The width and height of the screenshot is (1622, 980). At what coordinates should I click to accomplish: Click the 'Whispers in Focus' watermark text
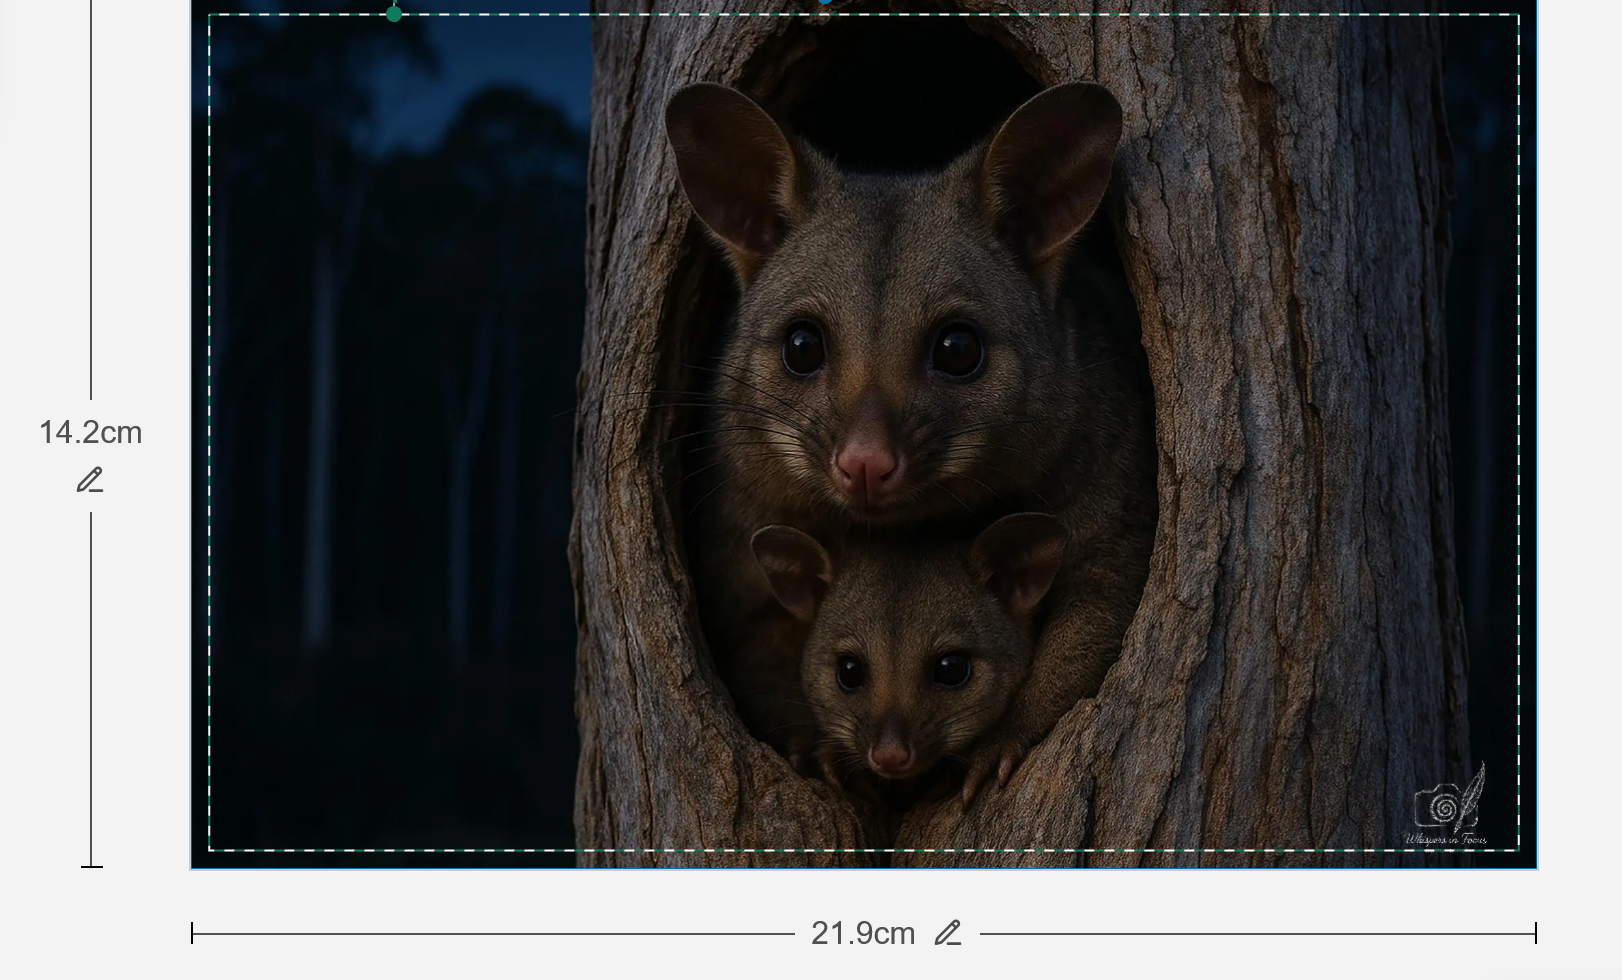1446,839
